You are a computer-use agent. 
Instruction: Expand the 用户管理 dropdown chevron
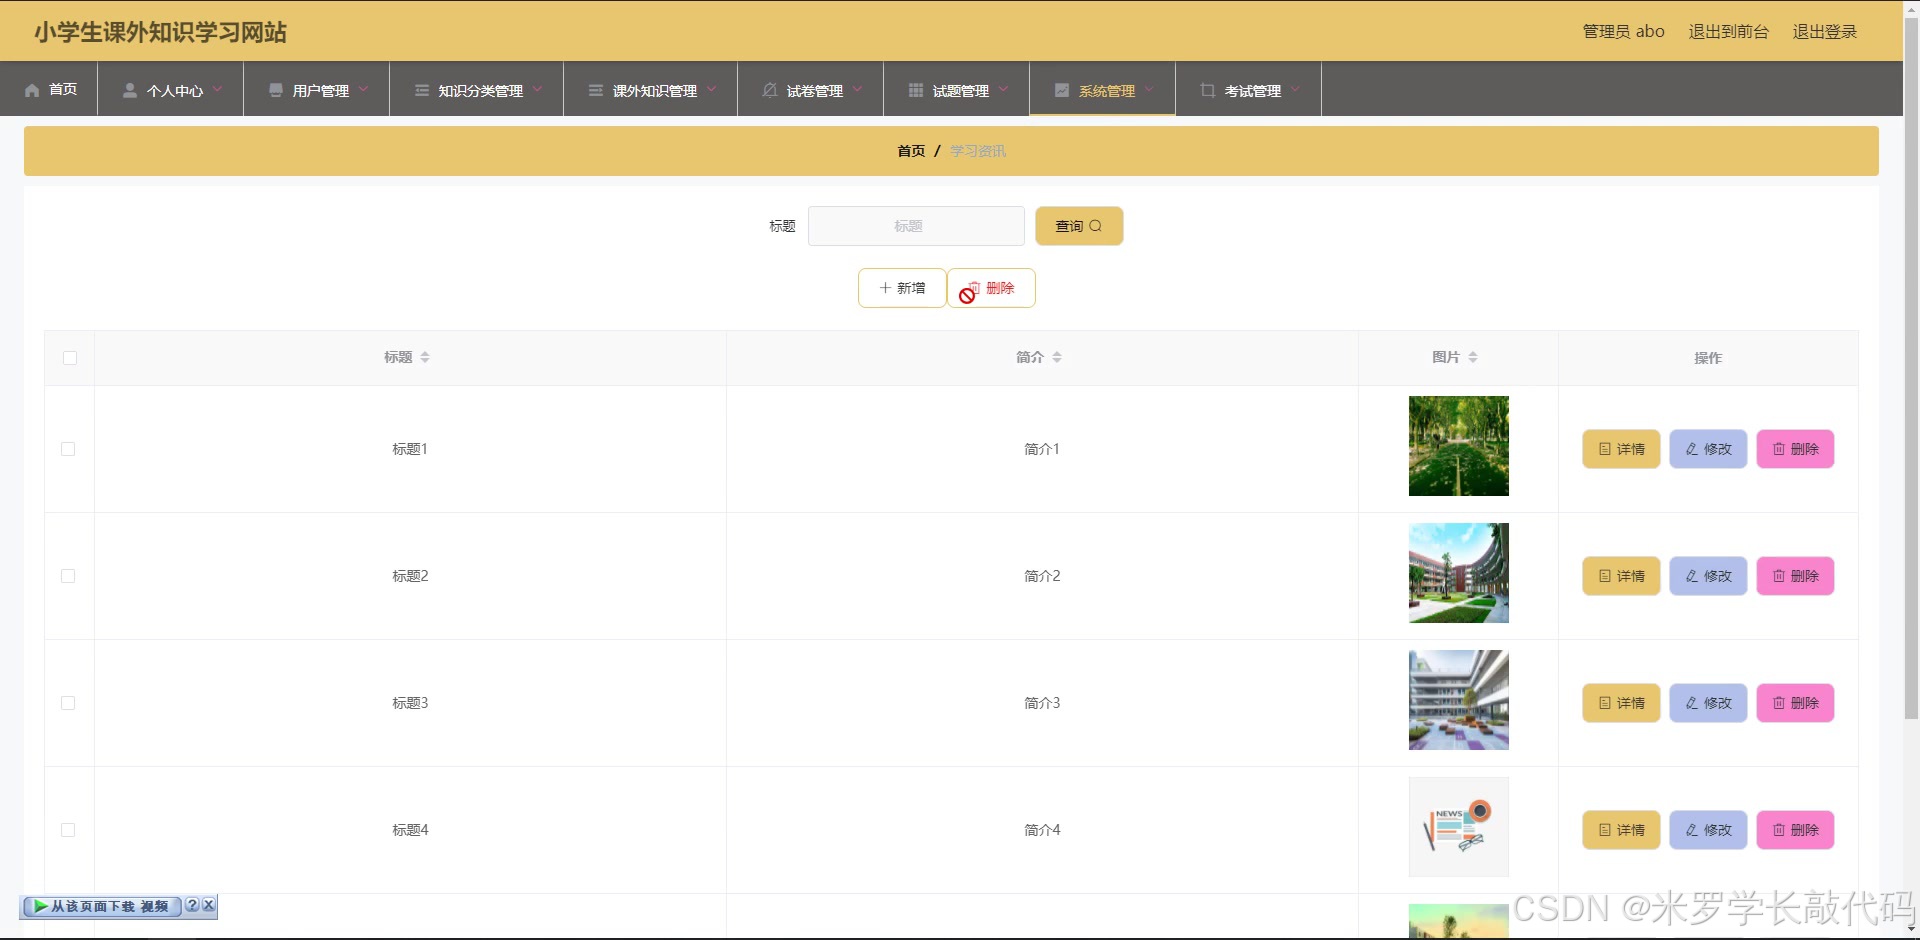(x=363, y=89)
